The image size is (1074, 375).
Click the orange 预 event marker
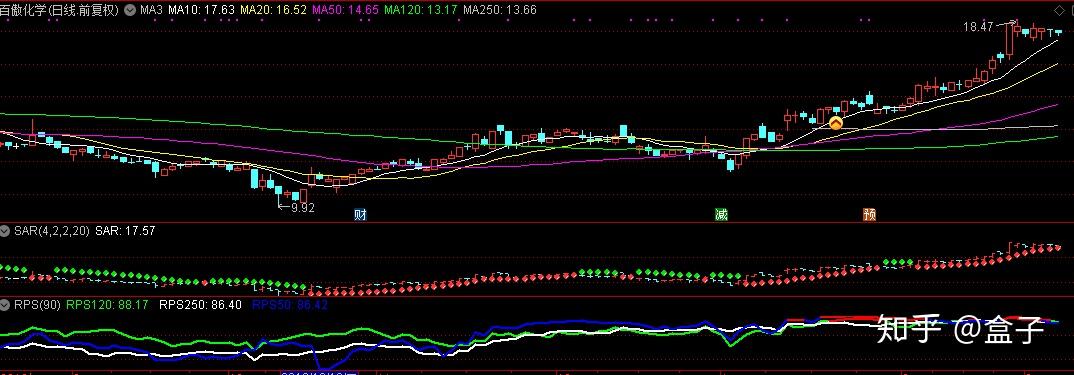click(870, 215)
